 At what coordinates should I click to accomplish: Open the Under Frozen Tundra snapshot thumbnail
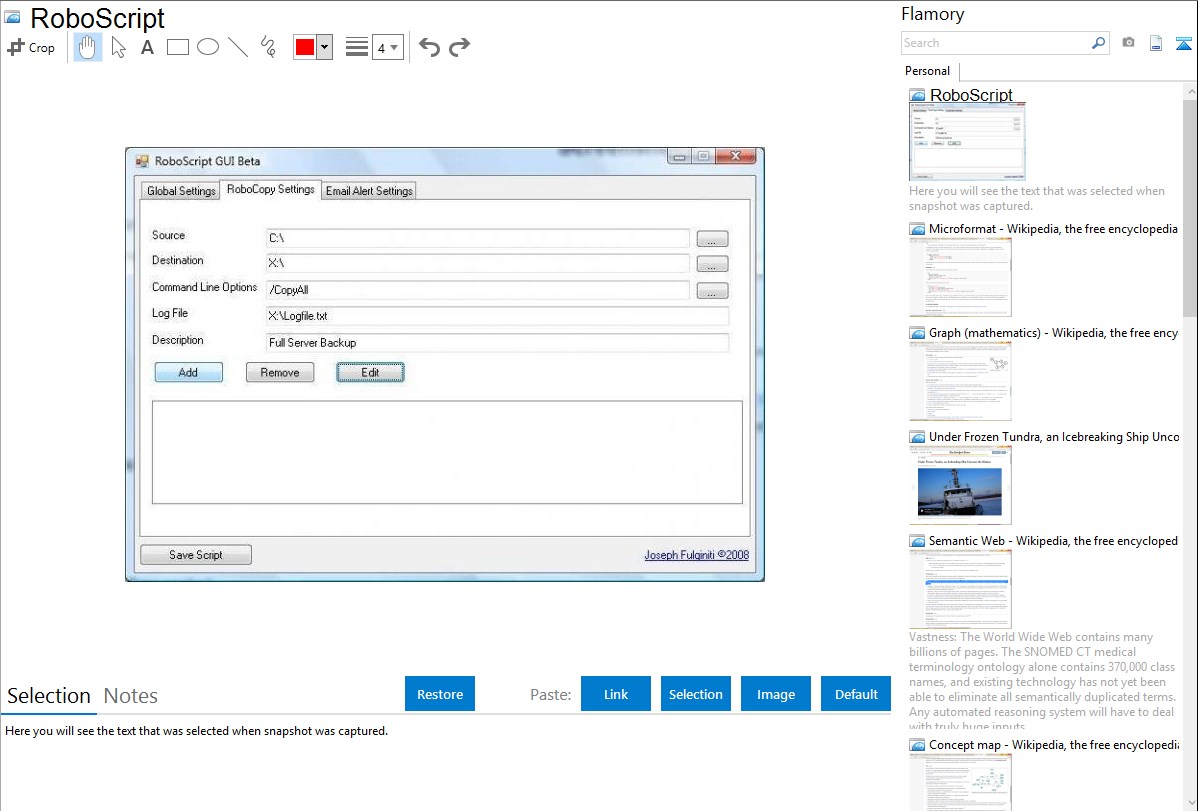point(960,485)
